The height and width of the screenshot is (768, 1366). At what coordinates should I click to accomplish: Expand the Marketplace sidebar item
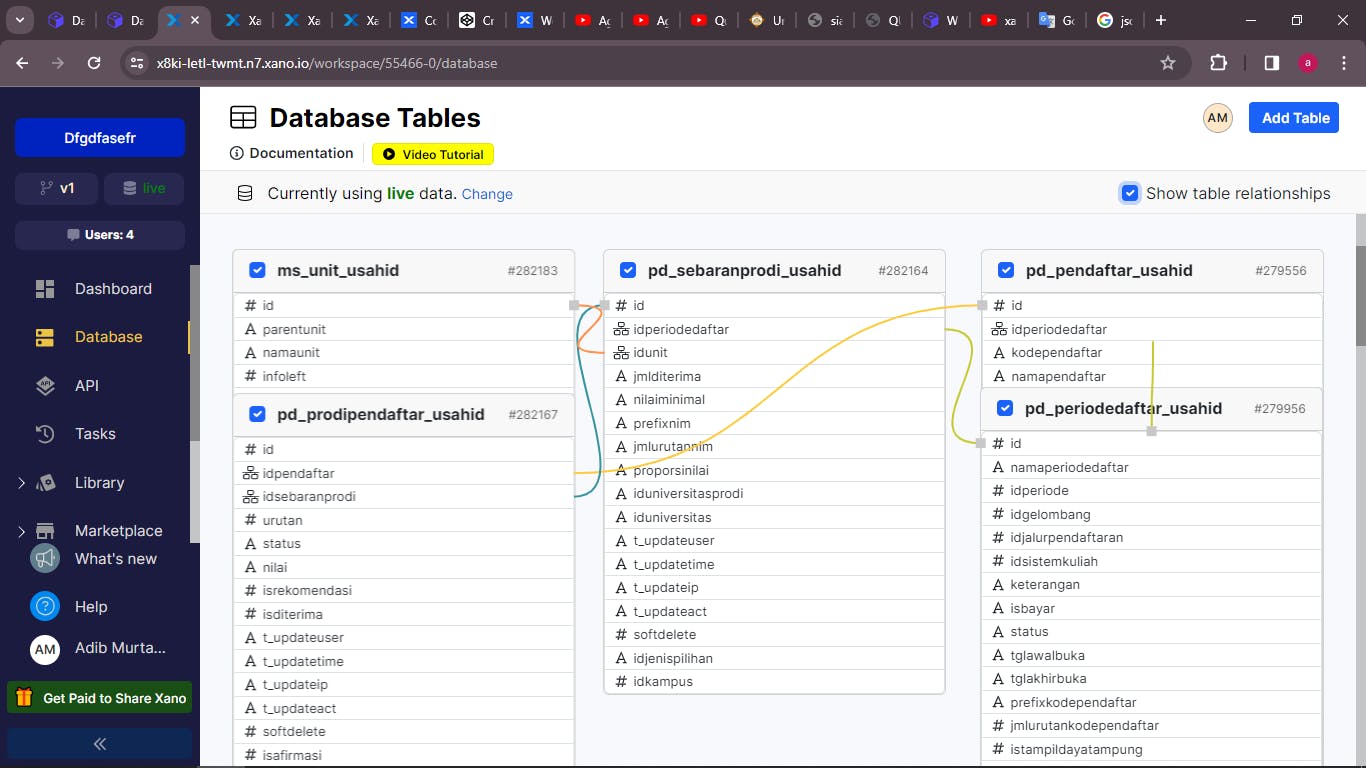pyautogui.click(x=21, y=531)
